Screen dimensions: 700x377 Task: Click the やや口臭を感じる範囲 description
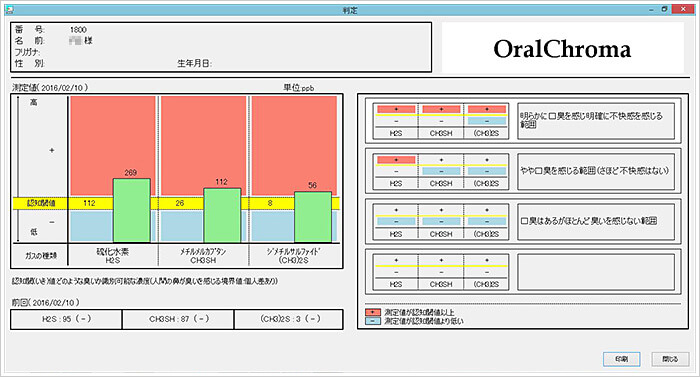pos(596,171)
